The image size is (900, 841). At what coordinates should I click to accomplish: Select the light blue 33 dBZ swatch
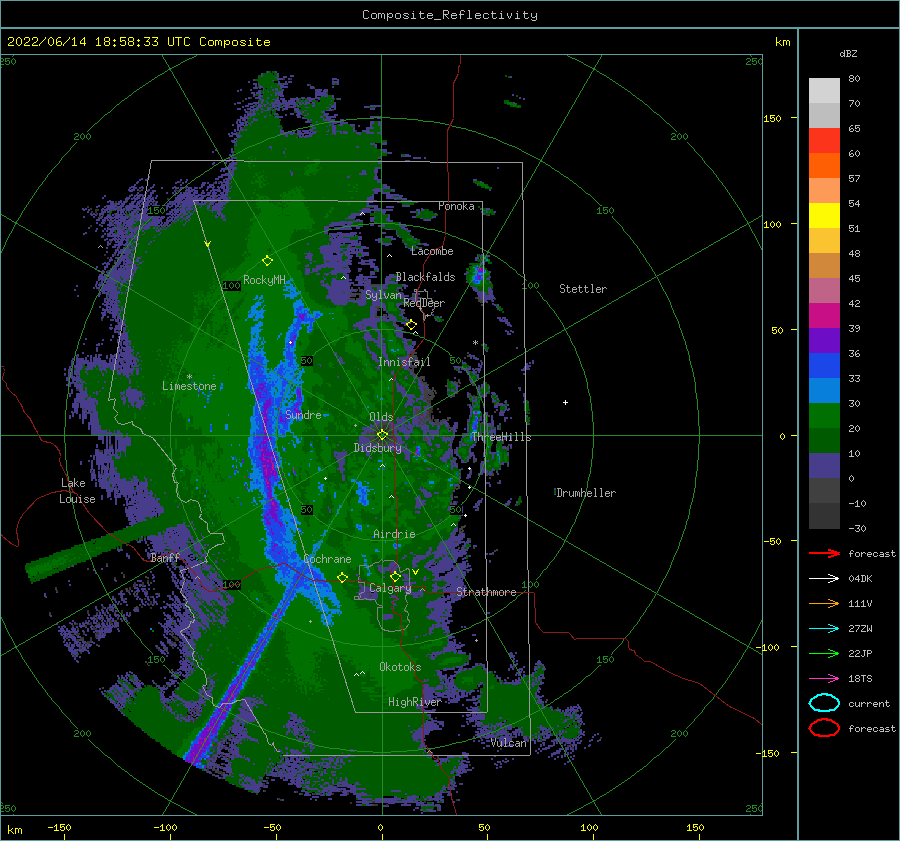click(x=824, y=390)
